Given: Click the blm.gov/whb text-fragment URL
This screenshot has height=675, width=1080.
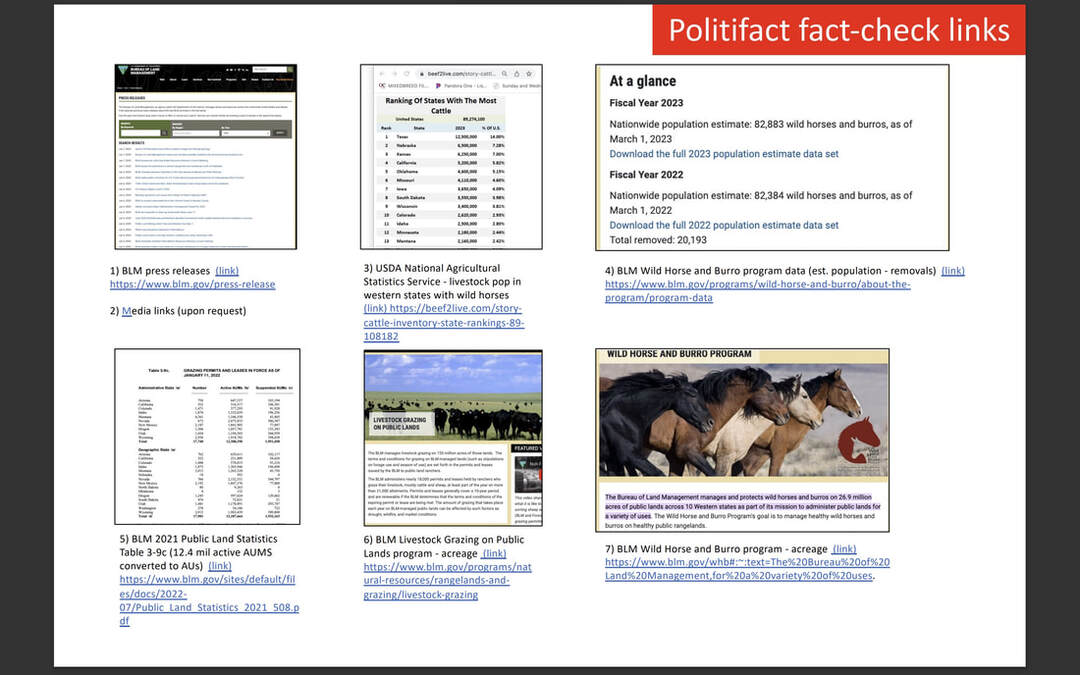Looking at the screenshot, I should point(747,569).
